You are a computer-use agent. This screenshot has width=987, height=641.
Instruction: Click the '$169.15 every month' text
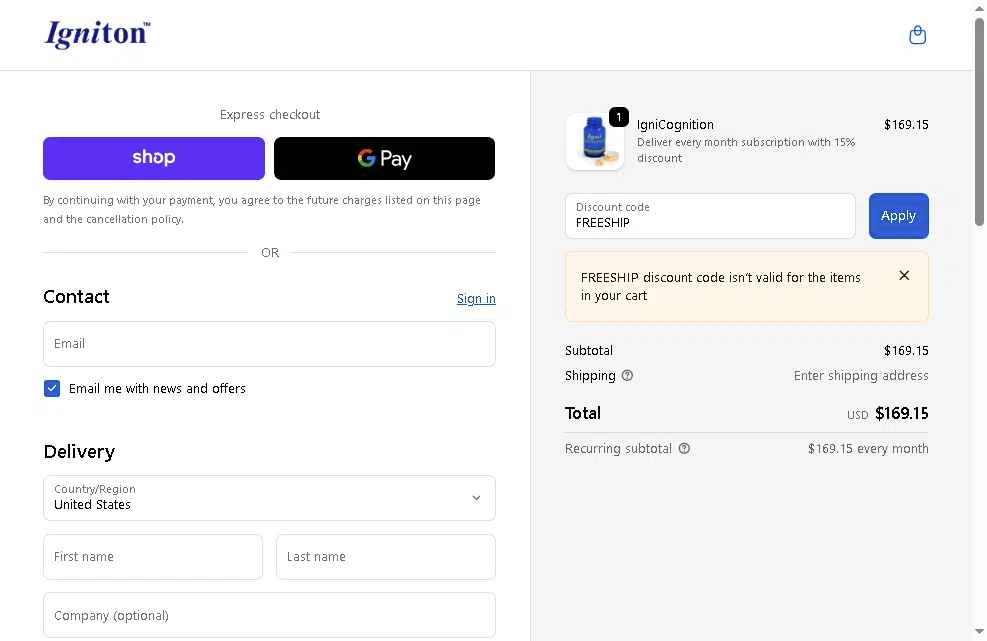click(x=868, y=448)
